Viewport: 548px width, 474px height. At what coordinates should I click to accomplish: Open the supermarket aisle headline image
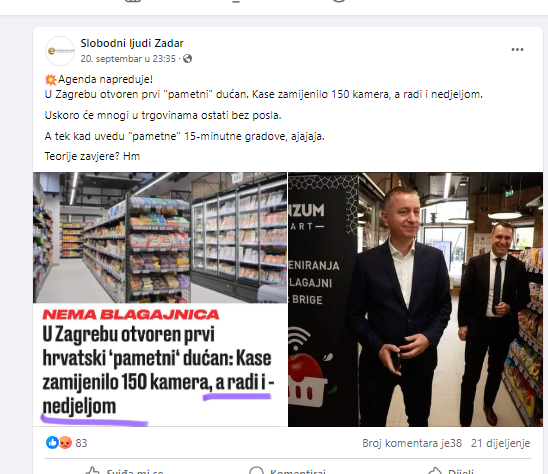[x=160, y=299]
